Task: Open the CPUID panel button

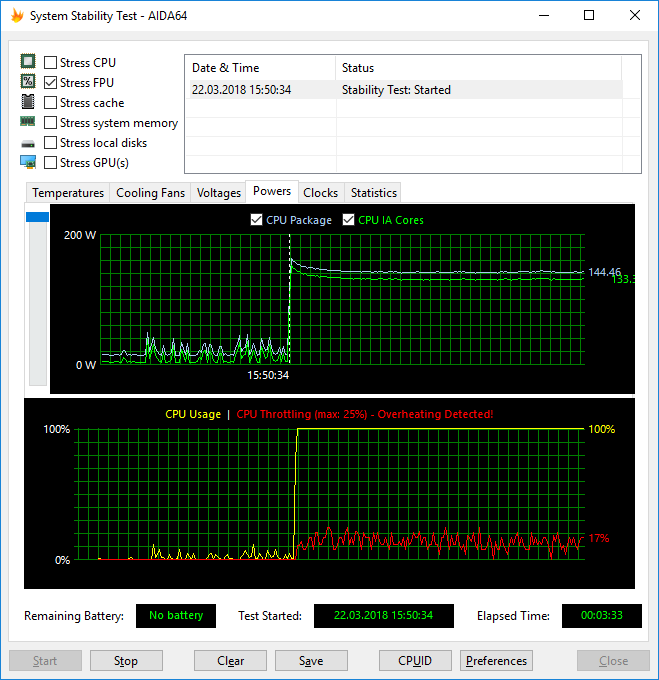Action: click(415, 660)
